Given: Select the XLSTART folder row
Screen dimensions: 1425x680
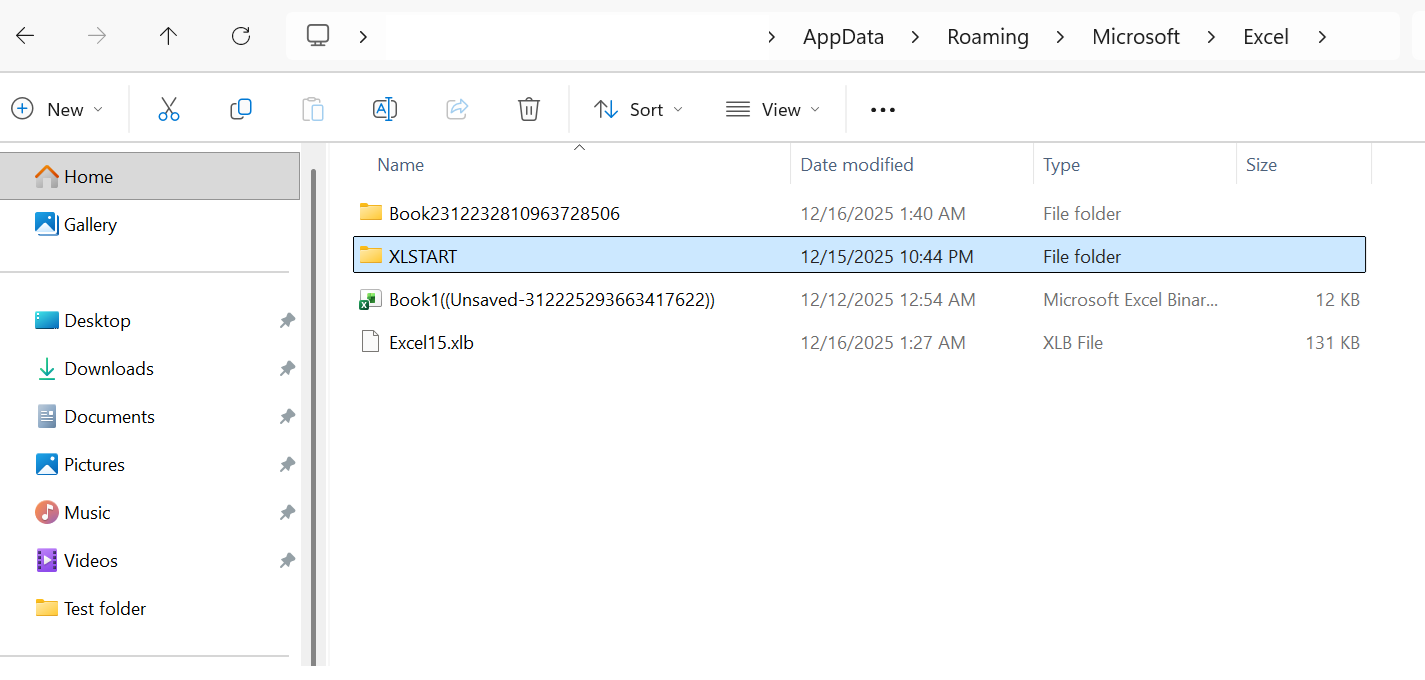Looking at the screenshot, I should 860,256.
